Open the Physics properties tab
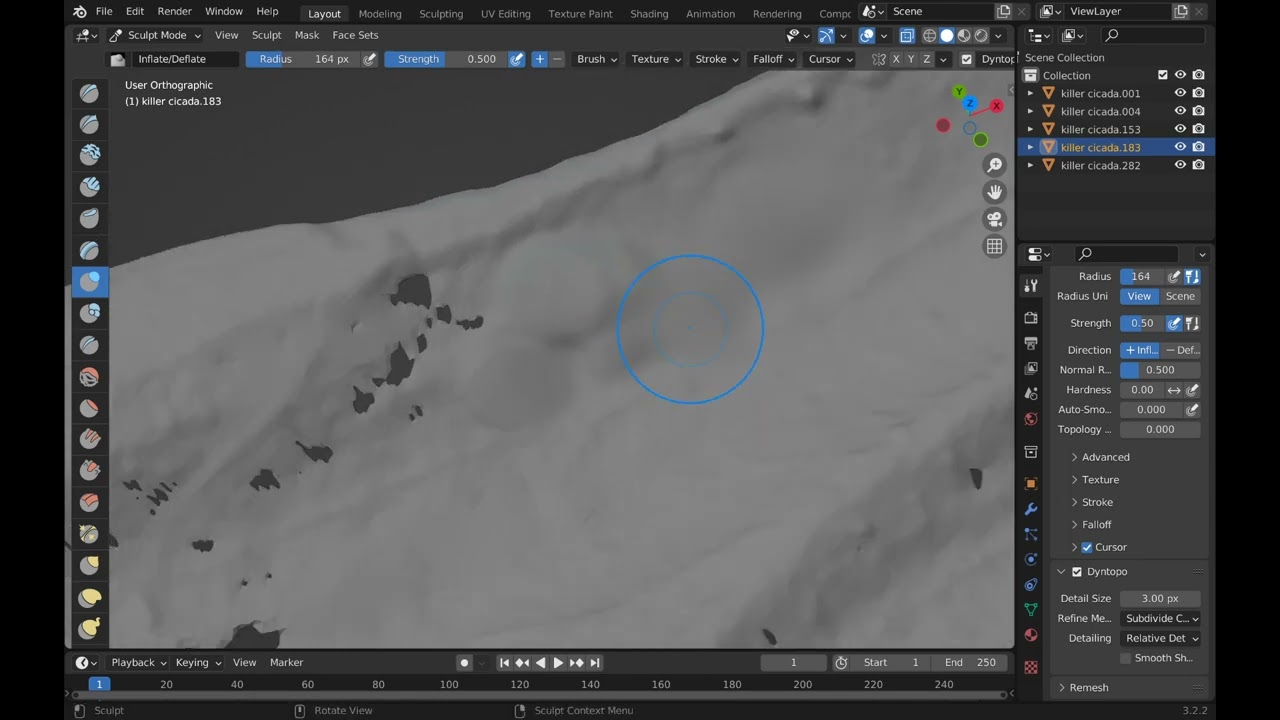Viewport: 1280px width, 720px height. 1031,559
